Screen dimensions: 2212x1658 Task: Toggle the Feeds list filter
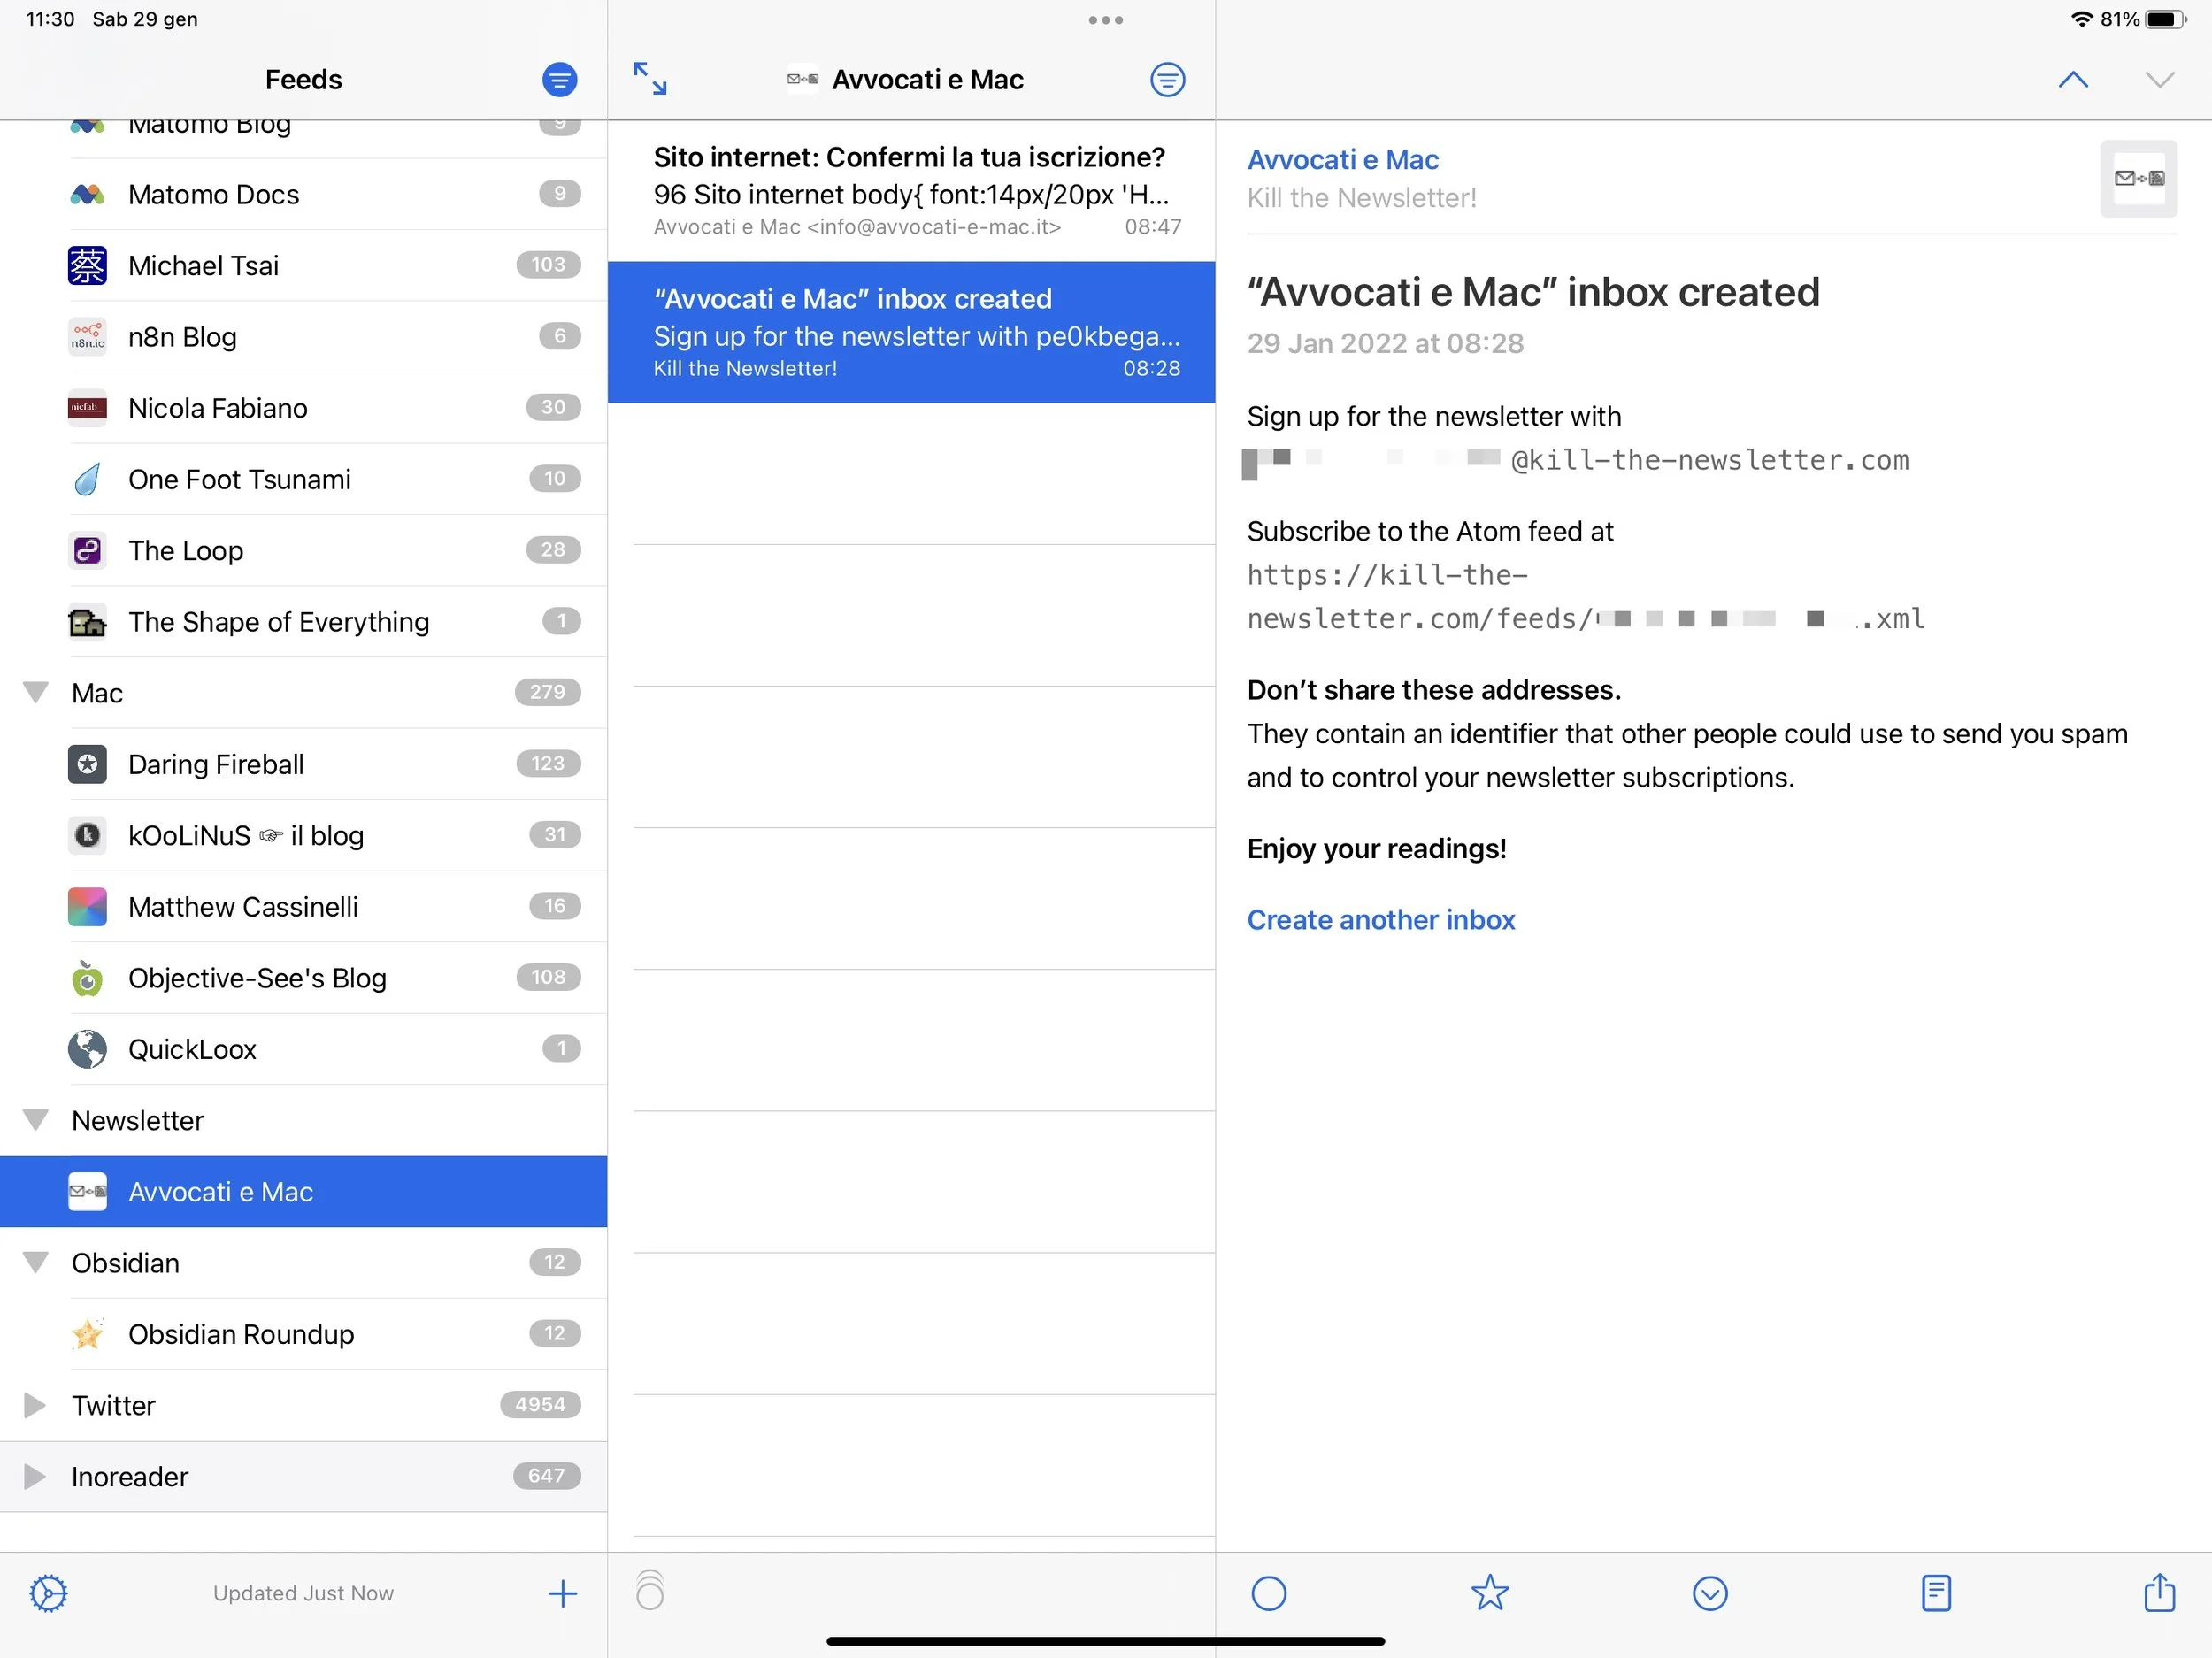pos(559,79)
